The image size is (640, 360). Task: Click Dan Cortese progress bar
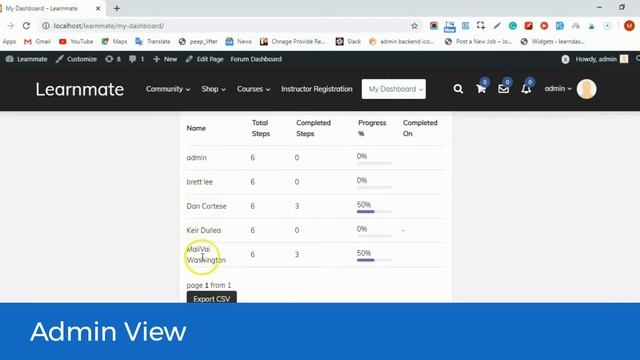click(x=374, y=211)
